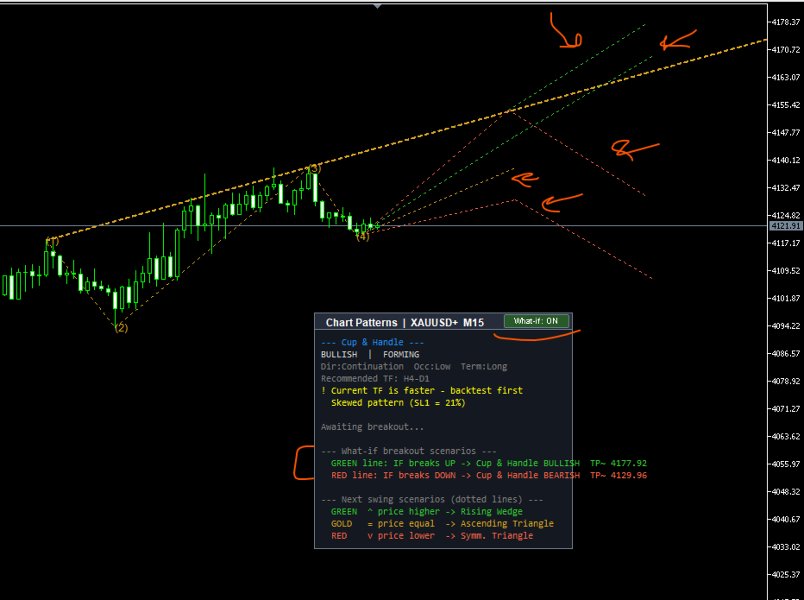The height and width of the screenshot is (600, 804).
Task: Click the TP~ 4177.92 target value
Action: (x=618, y=463)
